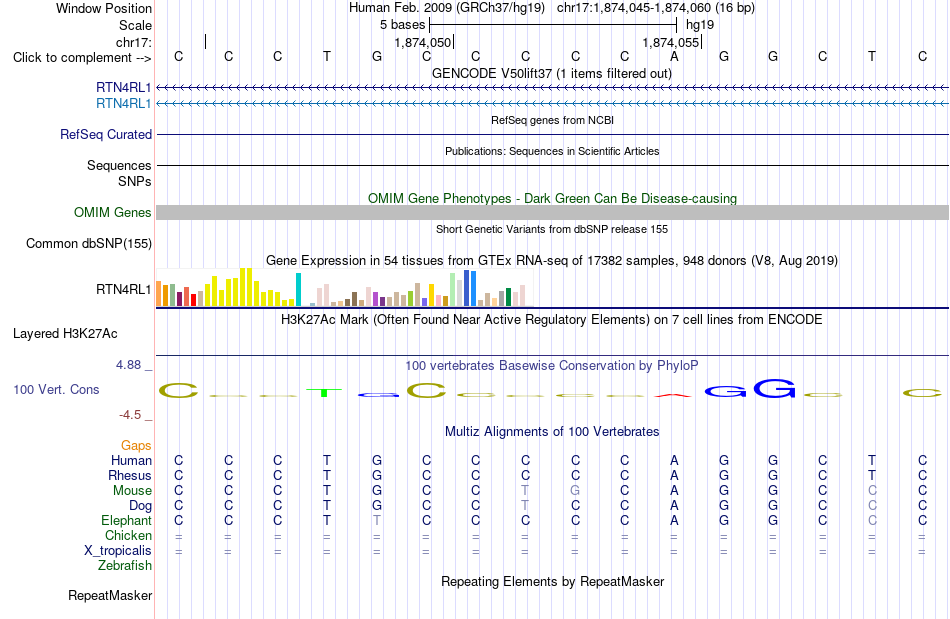Click the 'Dog' alignment row label
Viewport: 950px width, 619px height.
tap(140, 506)
